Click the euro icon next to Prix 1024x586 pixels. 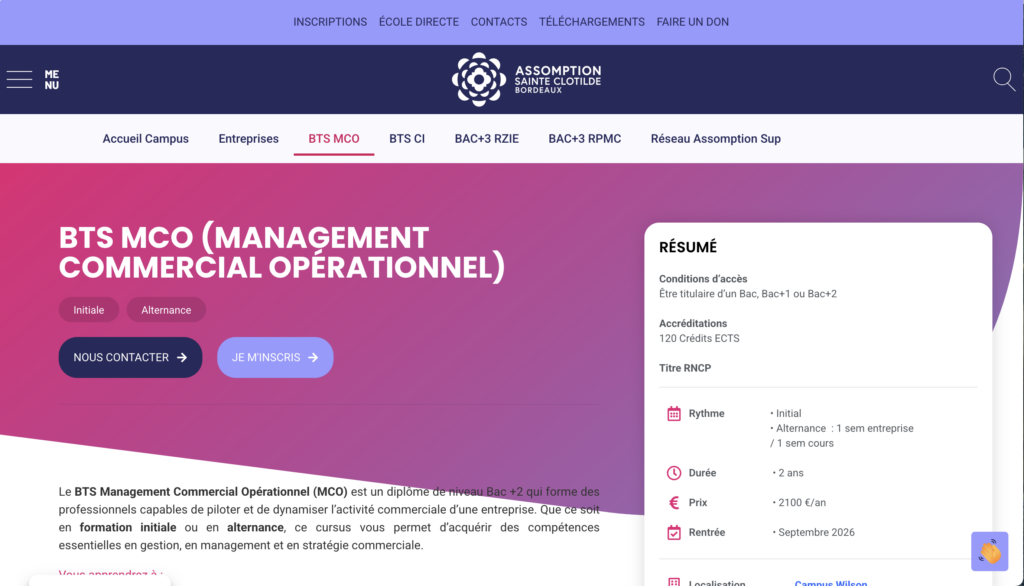point(674,502)
